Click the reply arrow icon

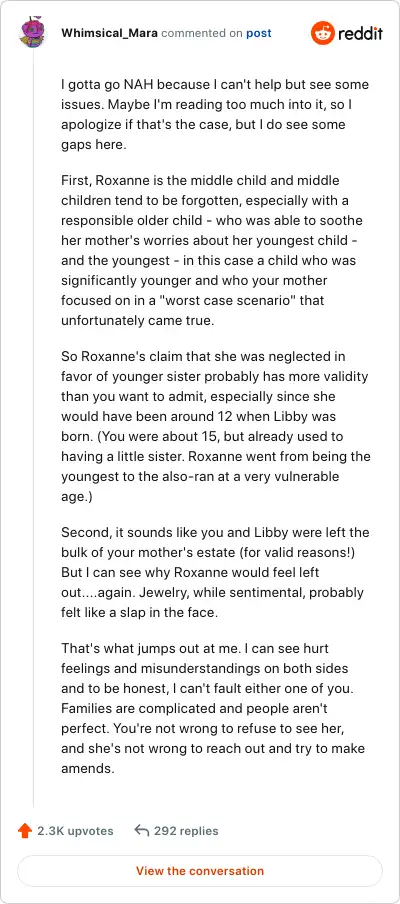point(141,831)
